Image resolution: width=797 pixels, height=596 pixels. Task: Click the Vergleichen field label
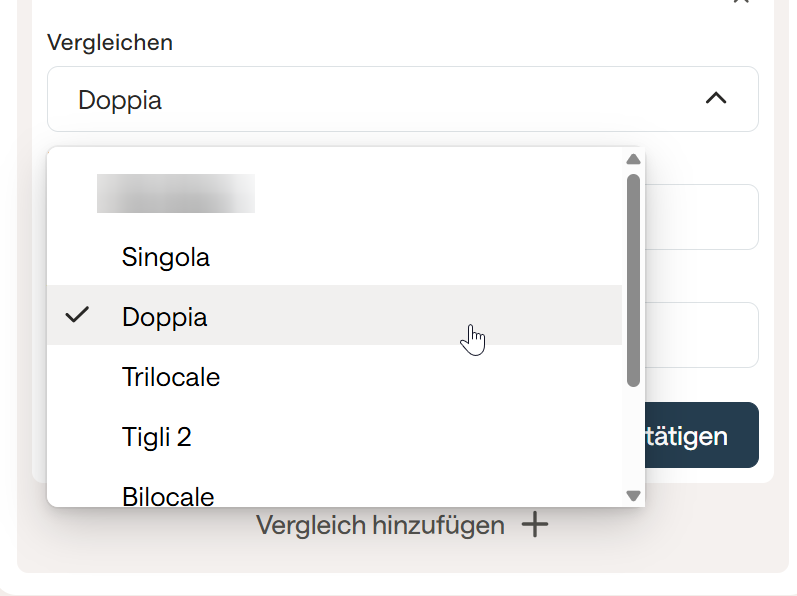110,43
